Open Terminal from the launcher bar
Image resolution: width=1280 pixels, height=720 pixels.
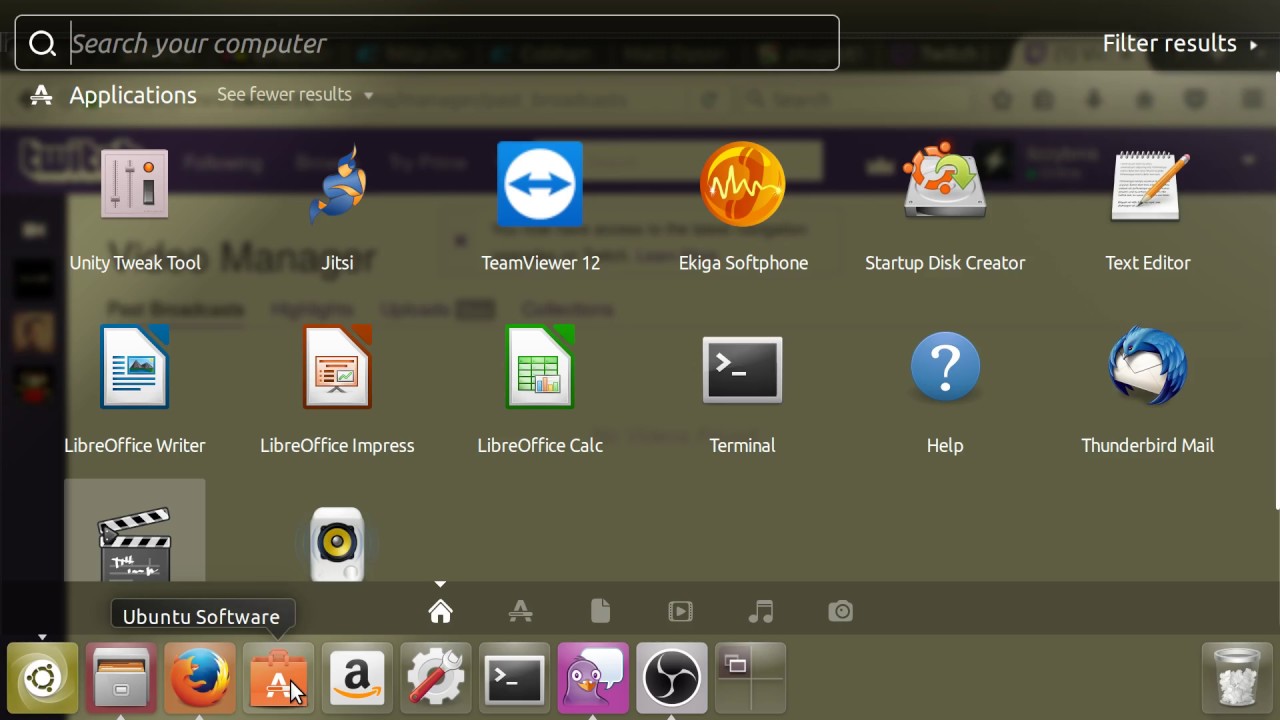click(x=514, y=679)
